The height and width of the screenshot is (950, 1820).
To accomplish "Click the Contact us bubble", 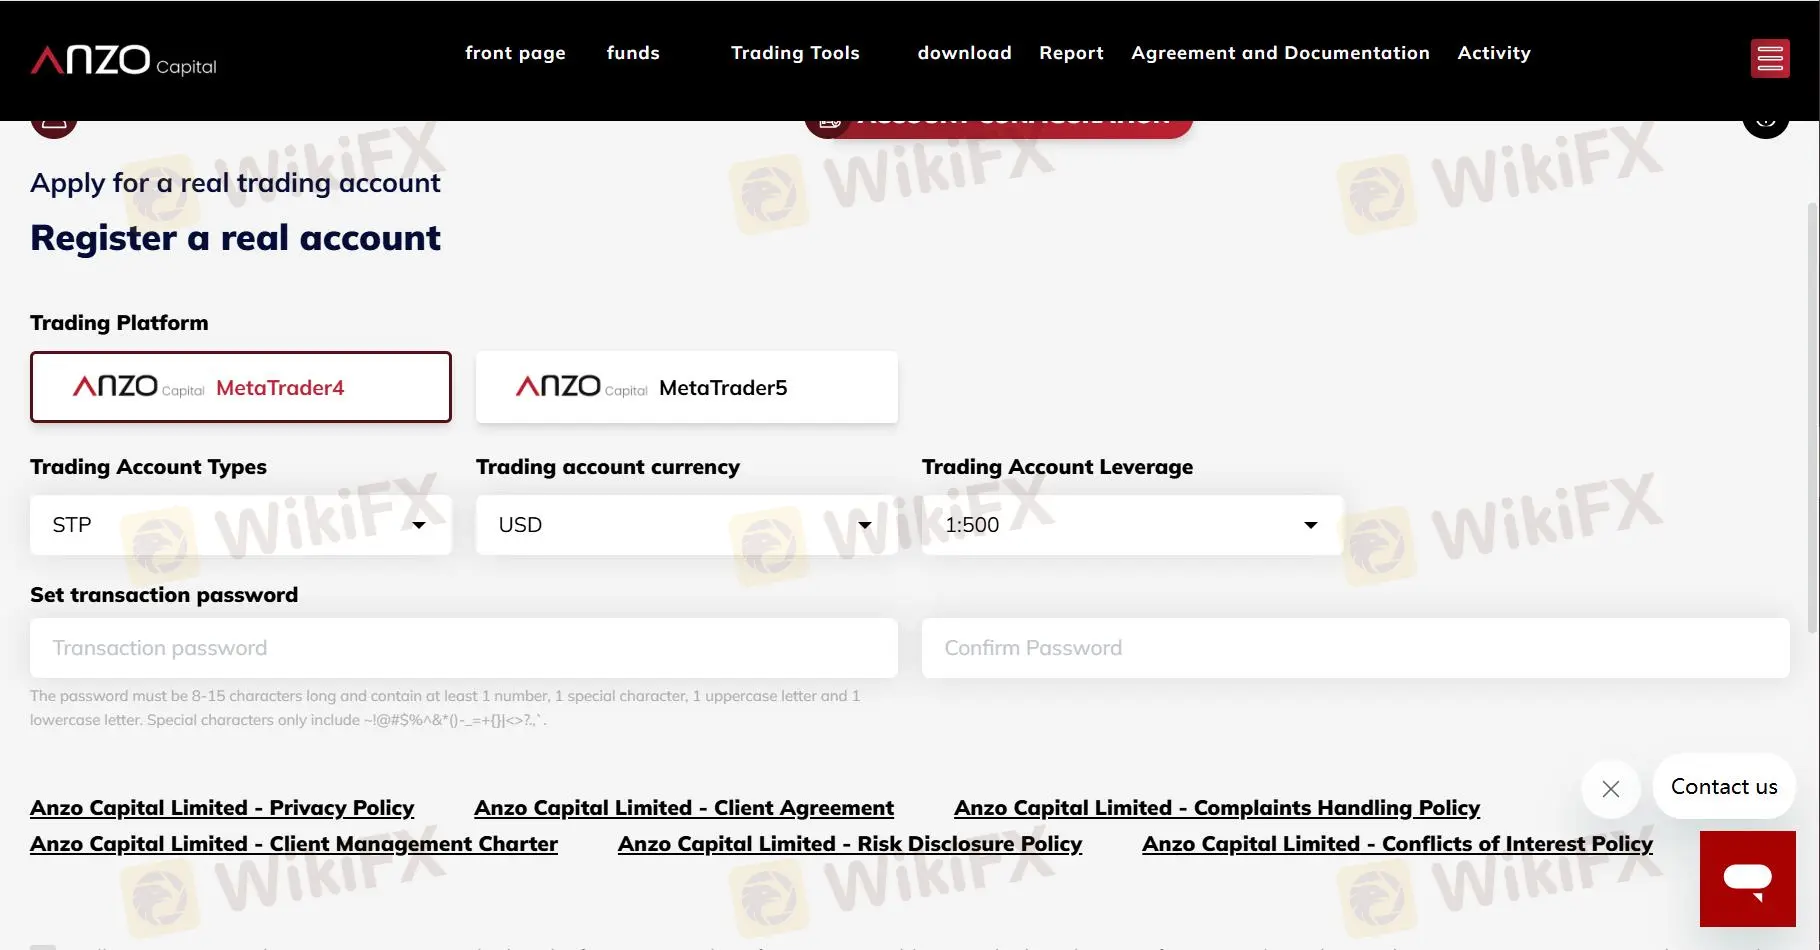I will click(1723, 787).
